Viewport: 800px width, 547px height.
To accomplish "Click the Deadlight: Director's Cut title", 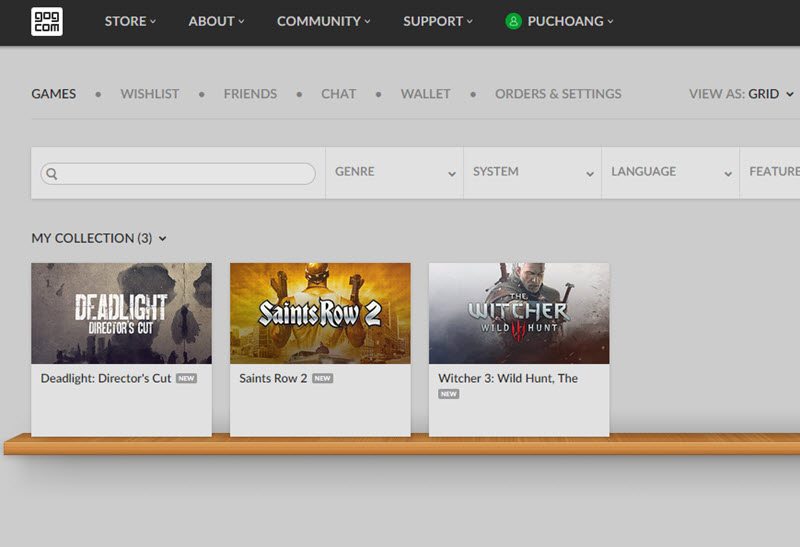I will coord(106,378).
